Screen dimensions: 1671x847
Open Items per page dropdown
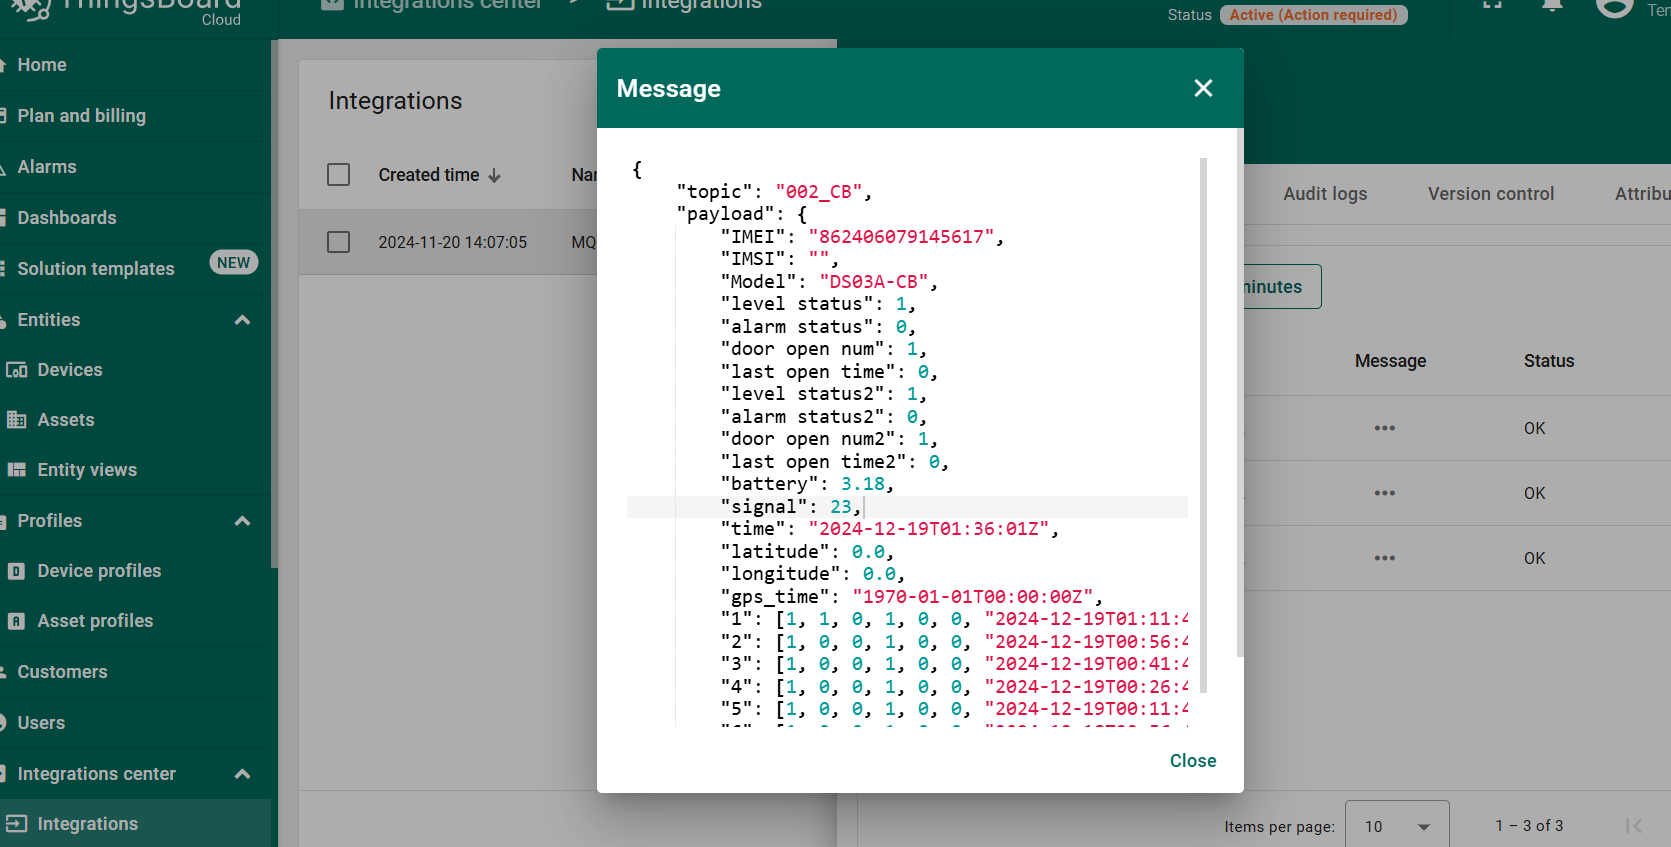click(x=1397, y=826)
